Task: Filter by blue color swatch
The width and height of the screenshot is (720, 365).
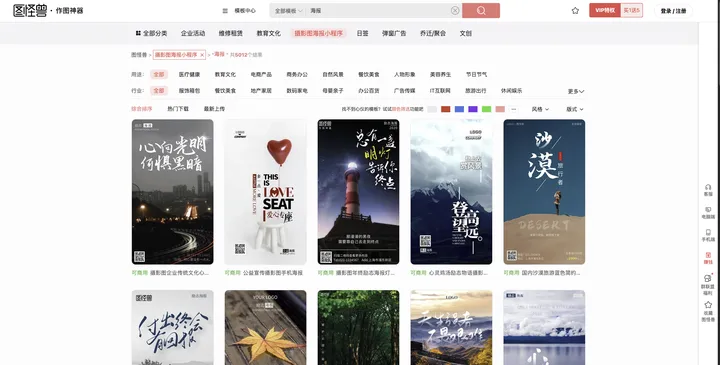Action: tap(459, 109)
